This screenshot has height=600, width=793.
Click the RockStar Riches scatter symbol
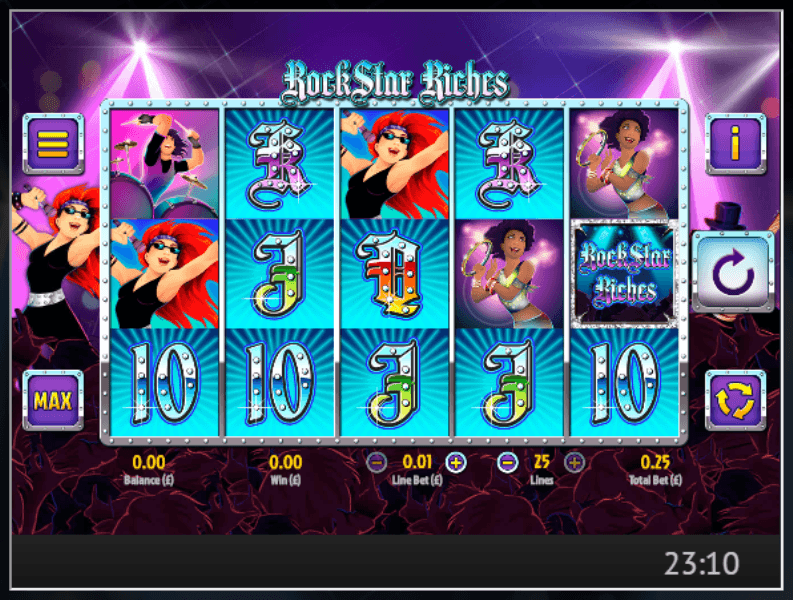pos(625,273)
